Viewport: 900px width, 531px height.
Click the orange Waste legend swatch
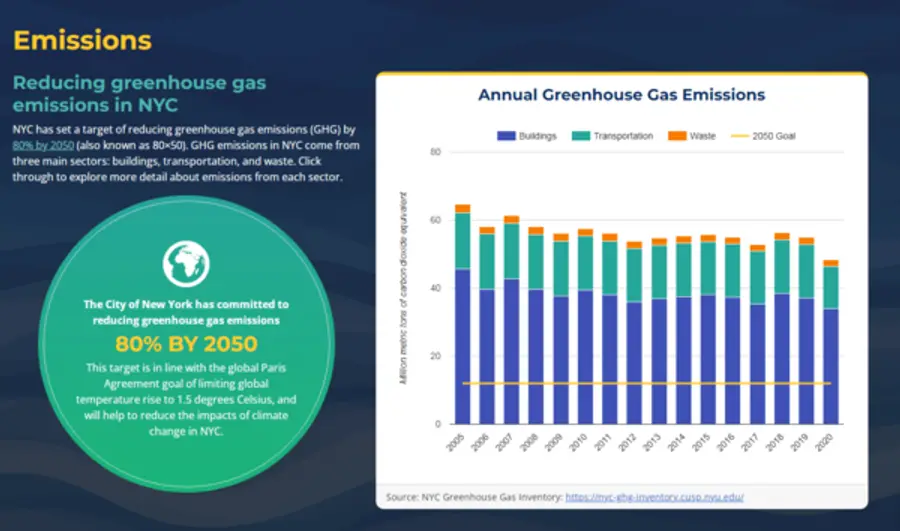point(677,136)
